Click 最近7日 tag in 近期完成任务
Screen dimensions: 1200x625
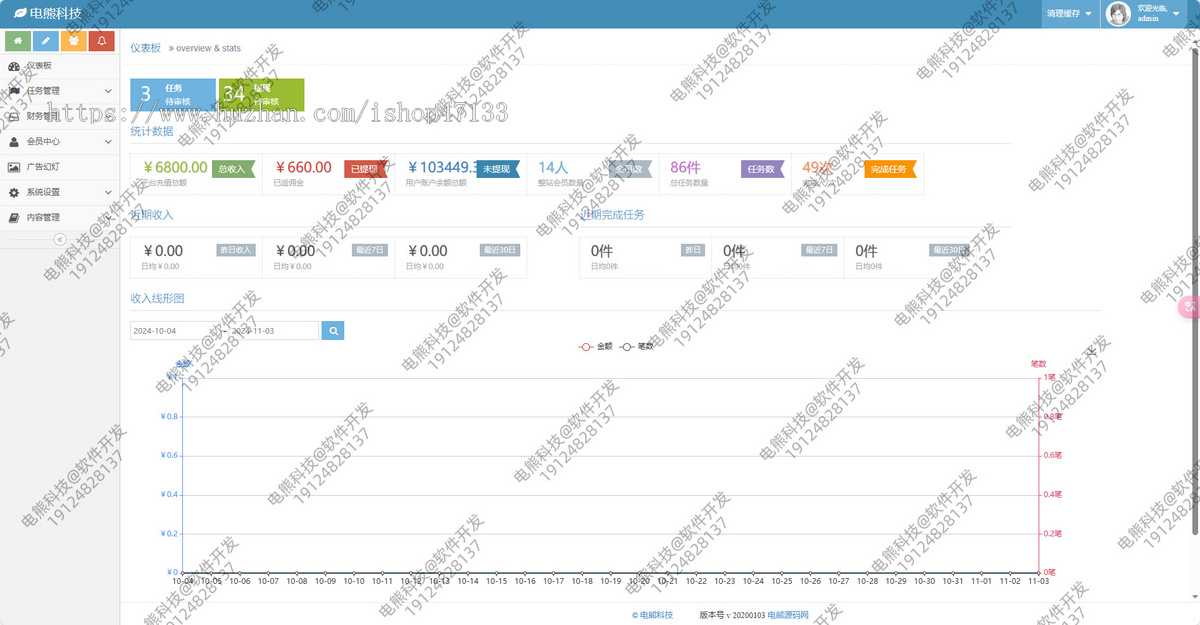coord(819,250)
